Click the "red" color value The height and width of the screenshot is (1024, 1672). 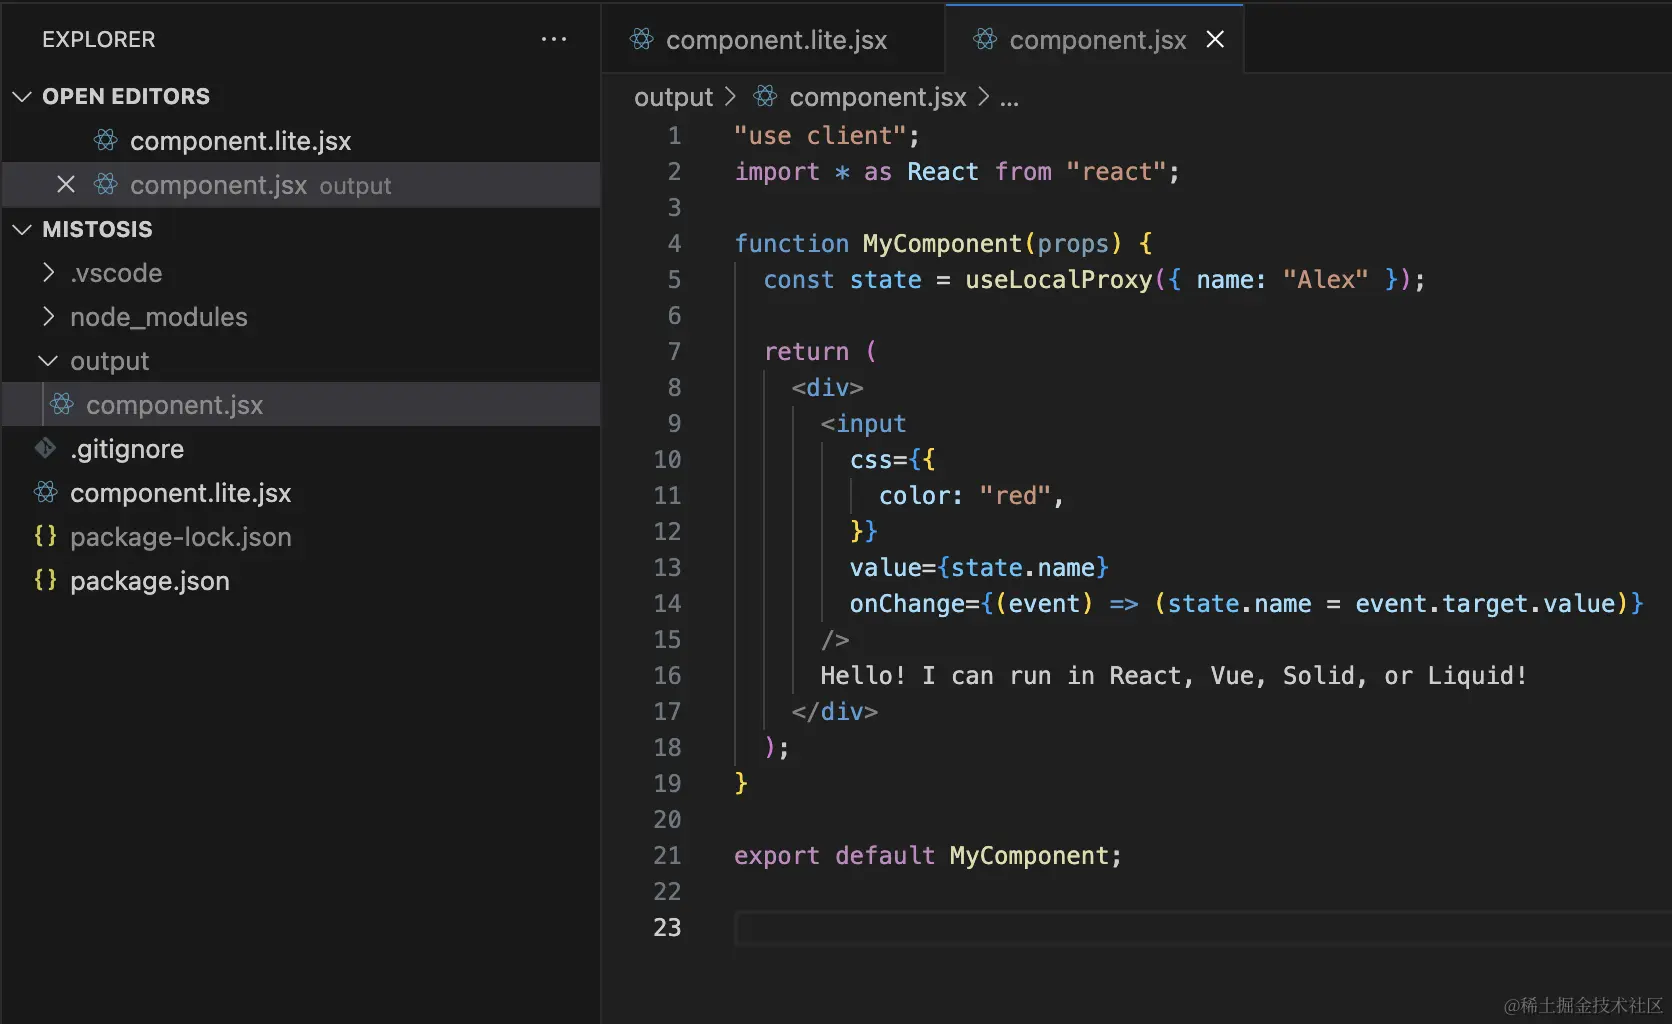[x=1014, y=495]
